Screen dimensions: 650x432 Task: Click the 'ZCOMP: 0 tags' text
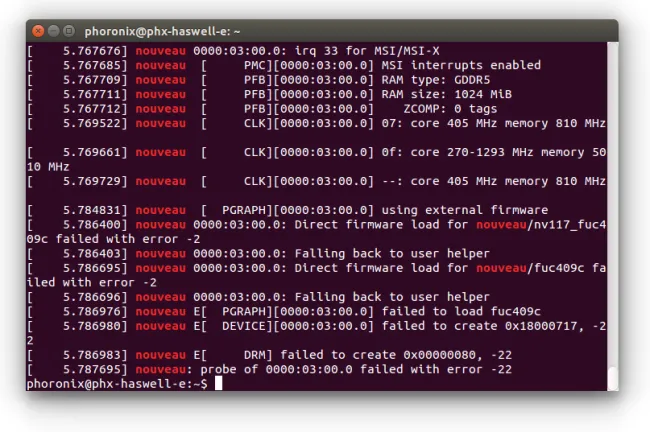pyautogui.click(x=450, y=109)
